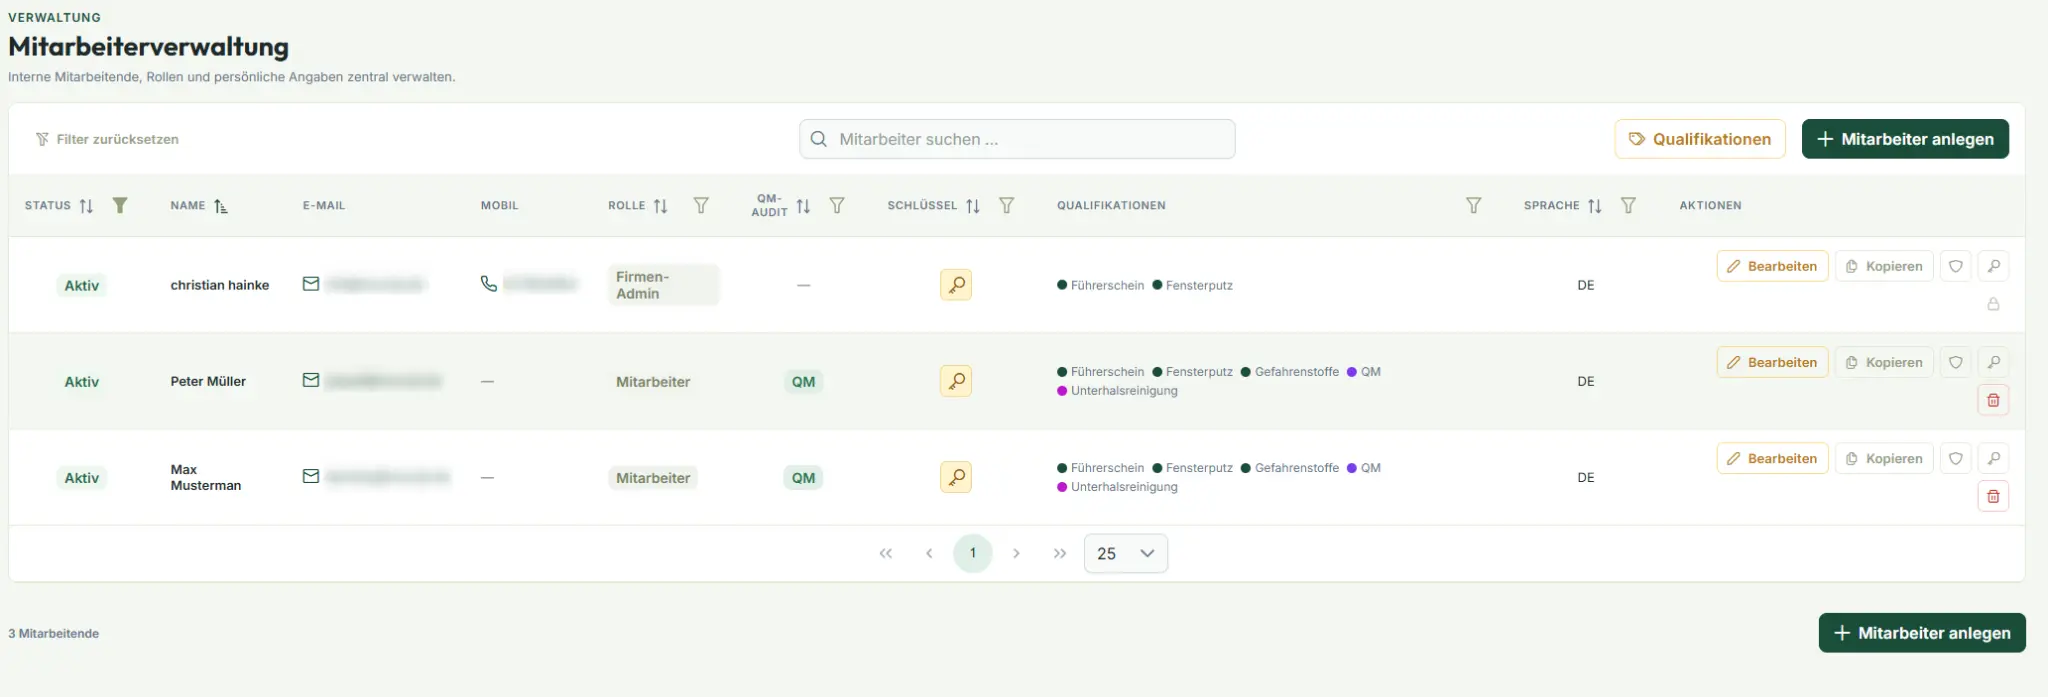2048x697 pixels.
Task: Open the Schlüssel column filter
Action: [x=1007, y=205]
